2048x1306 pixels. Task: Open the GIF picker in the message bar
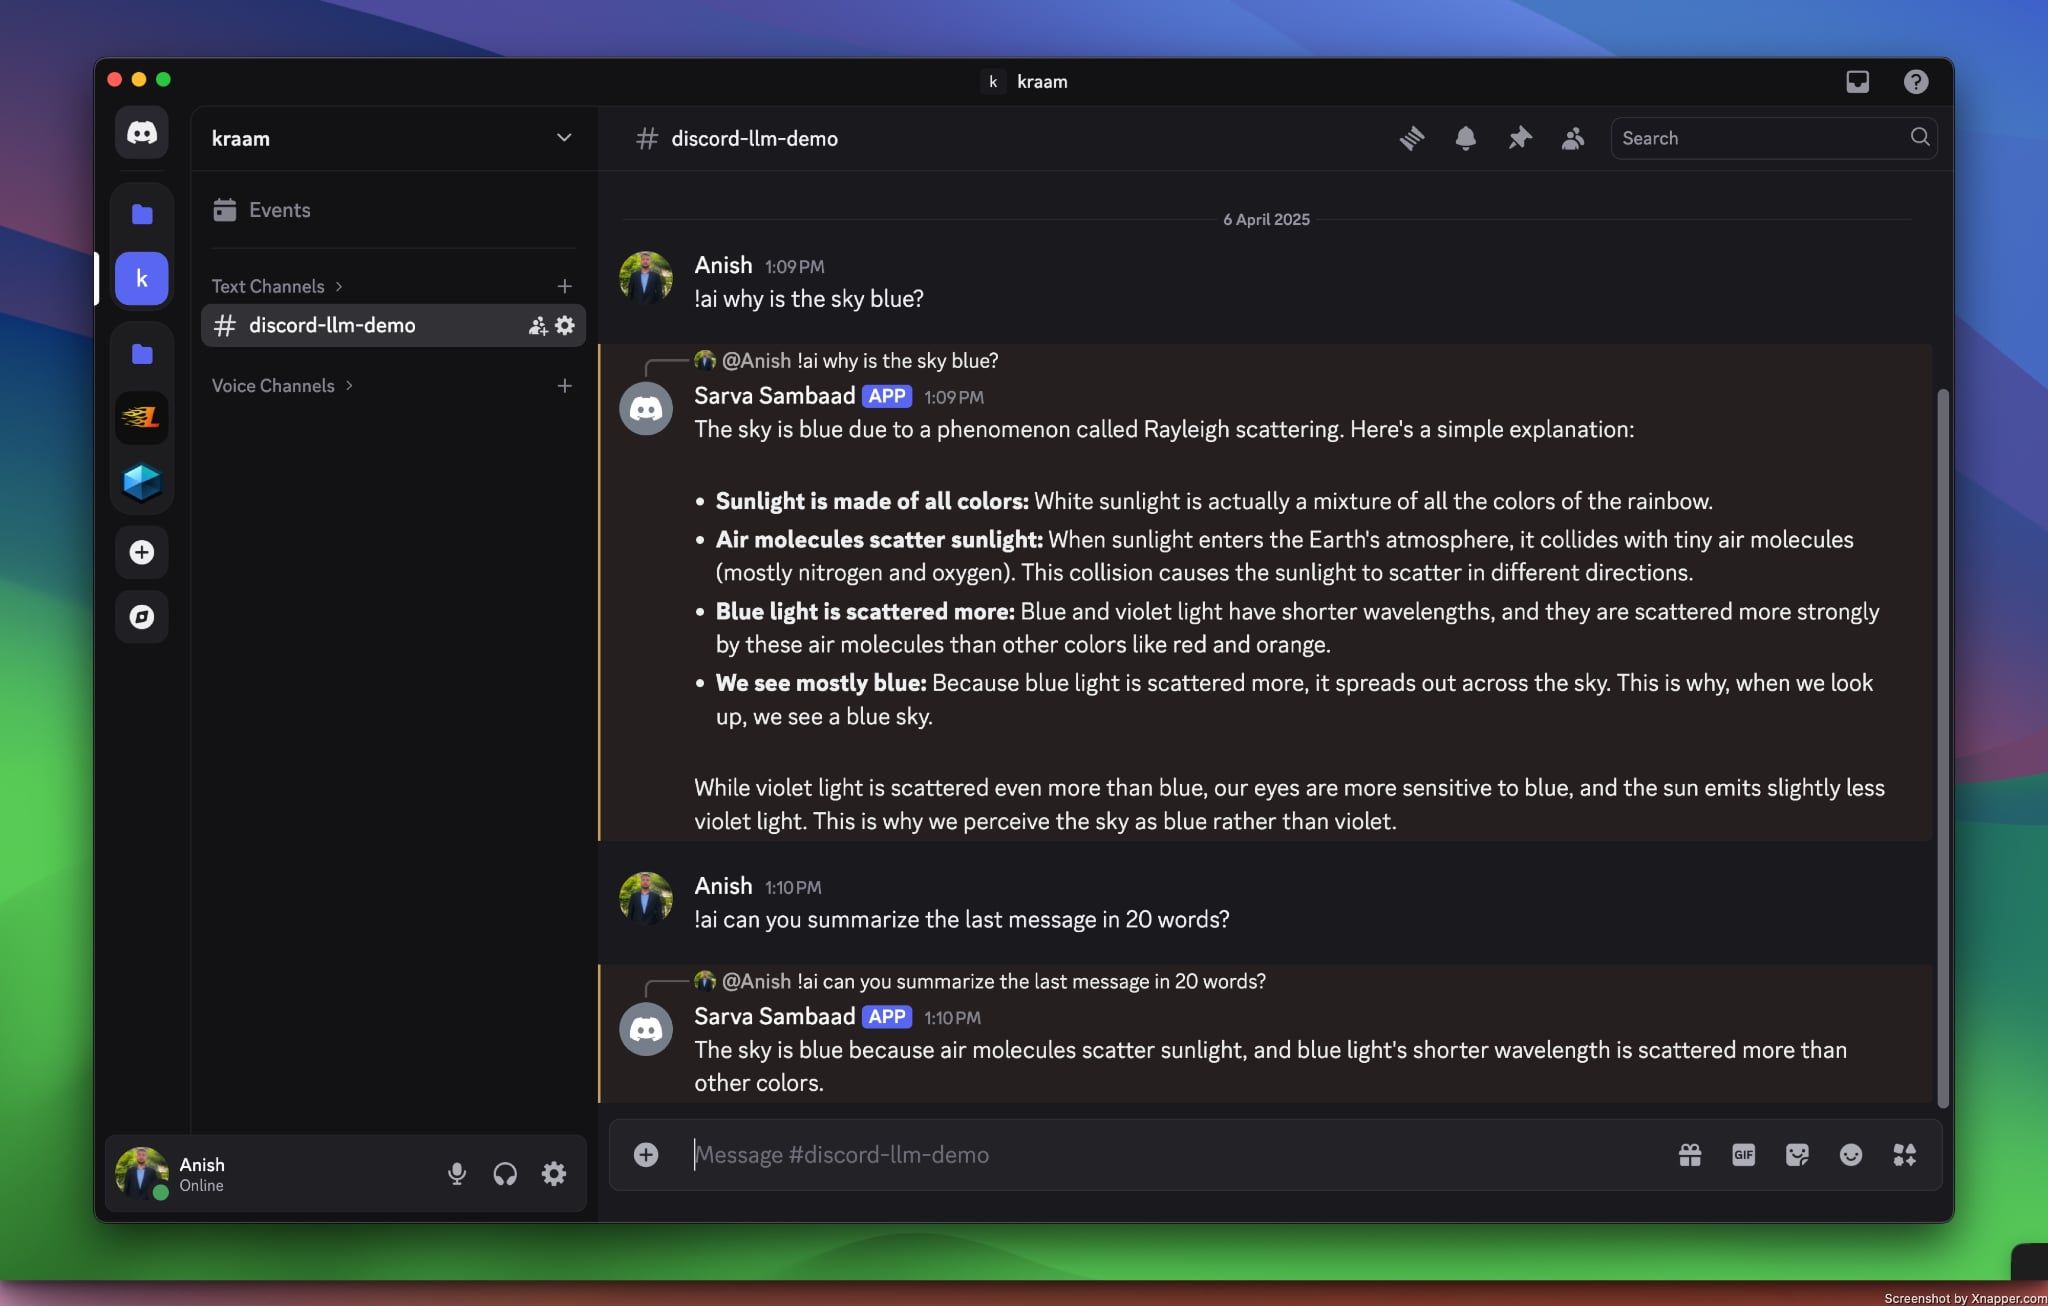[1742, 1155]
